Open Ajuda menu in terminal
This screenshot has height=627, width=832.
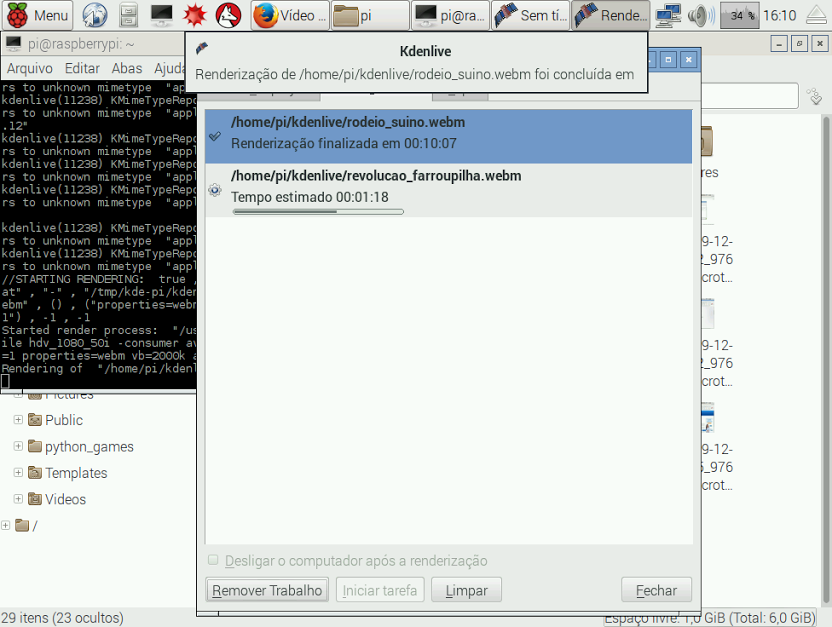pos(169,68)
